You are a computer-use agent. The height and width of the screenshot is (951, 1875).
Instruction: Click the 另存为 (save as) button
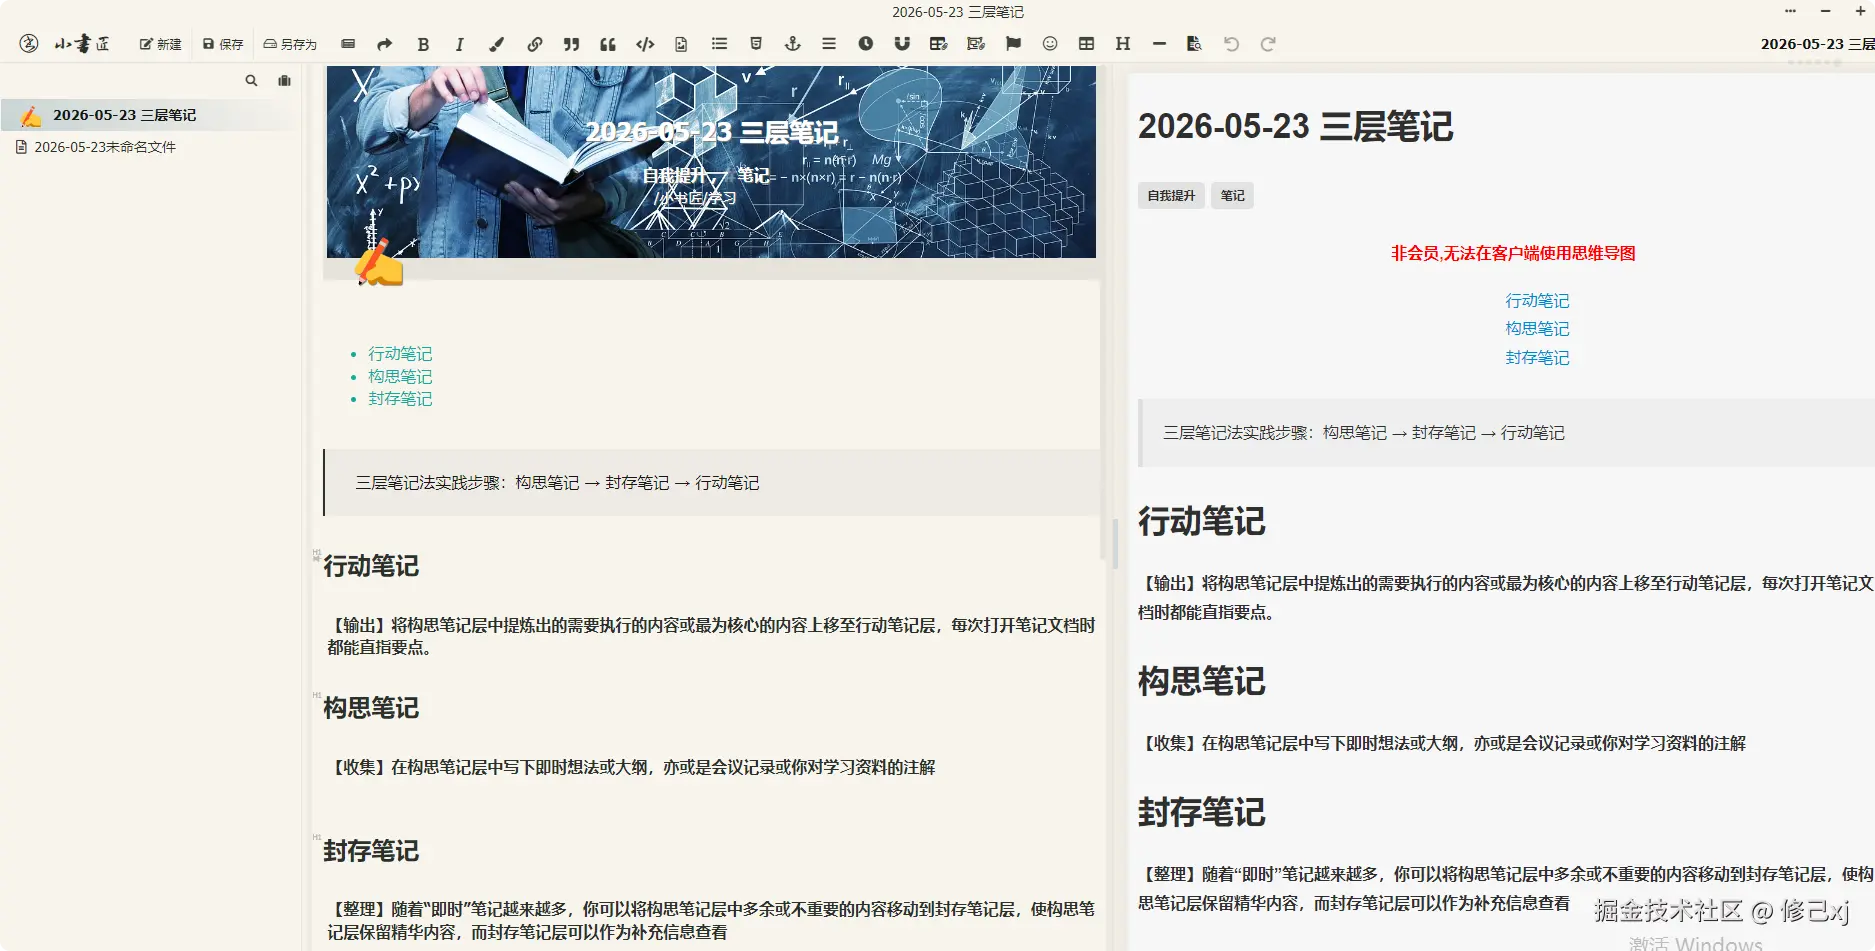point(290,44)
